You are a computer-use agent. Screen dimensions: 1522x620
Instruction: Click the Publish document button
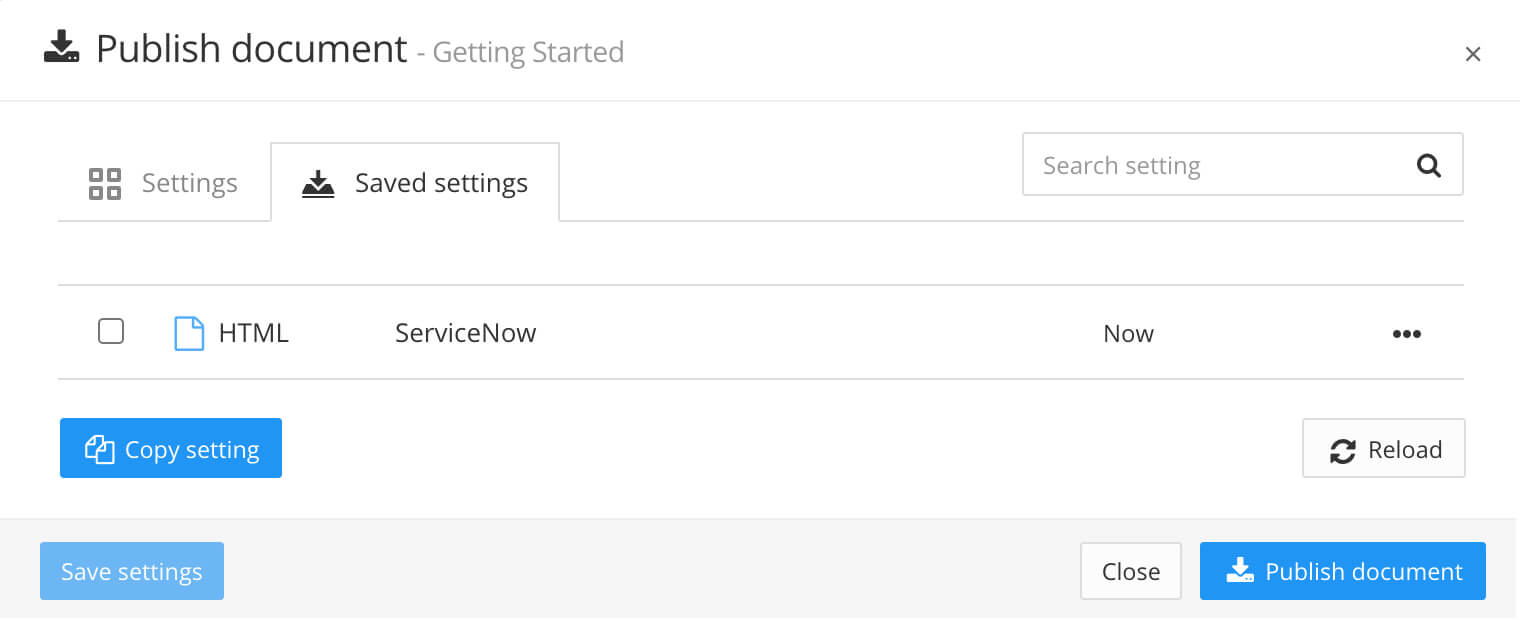pos(1342,570)
